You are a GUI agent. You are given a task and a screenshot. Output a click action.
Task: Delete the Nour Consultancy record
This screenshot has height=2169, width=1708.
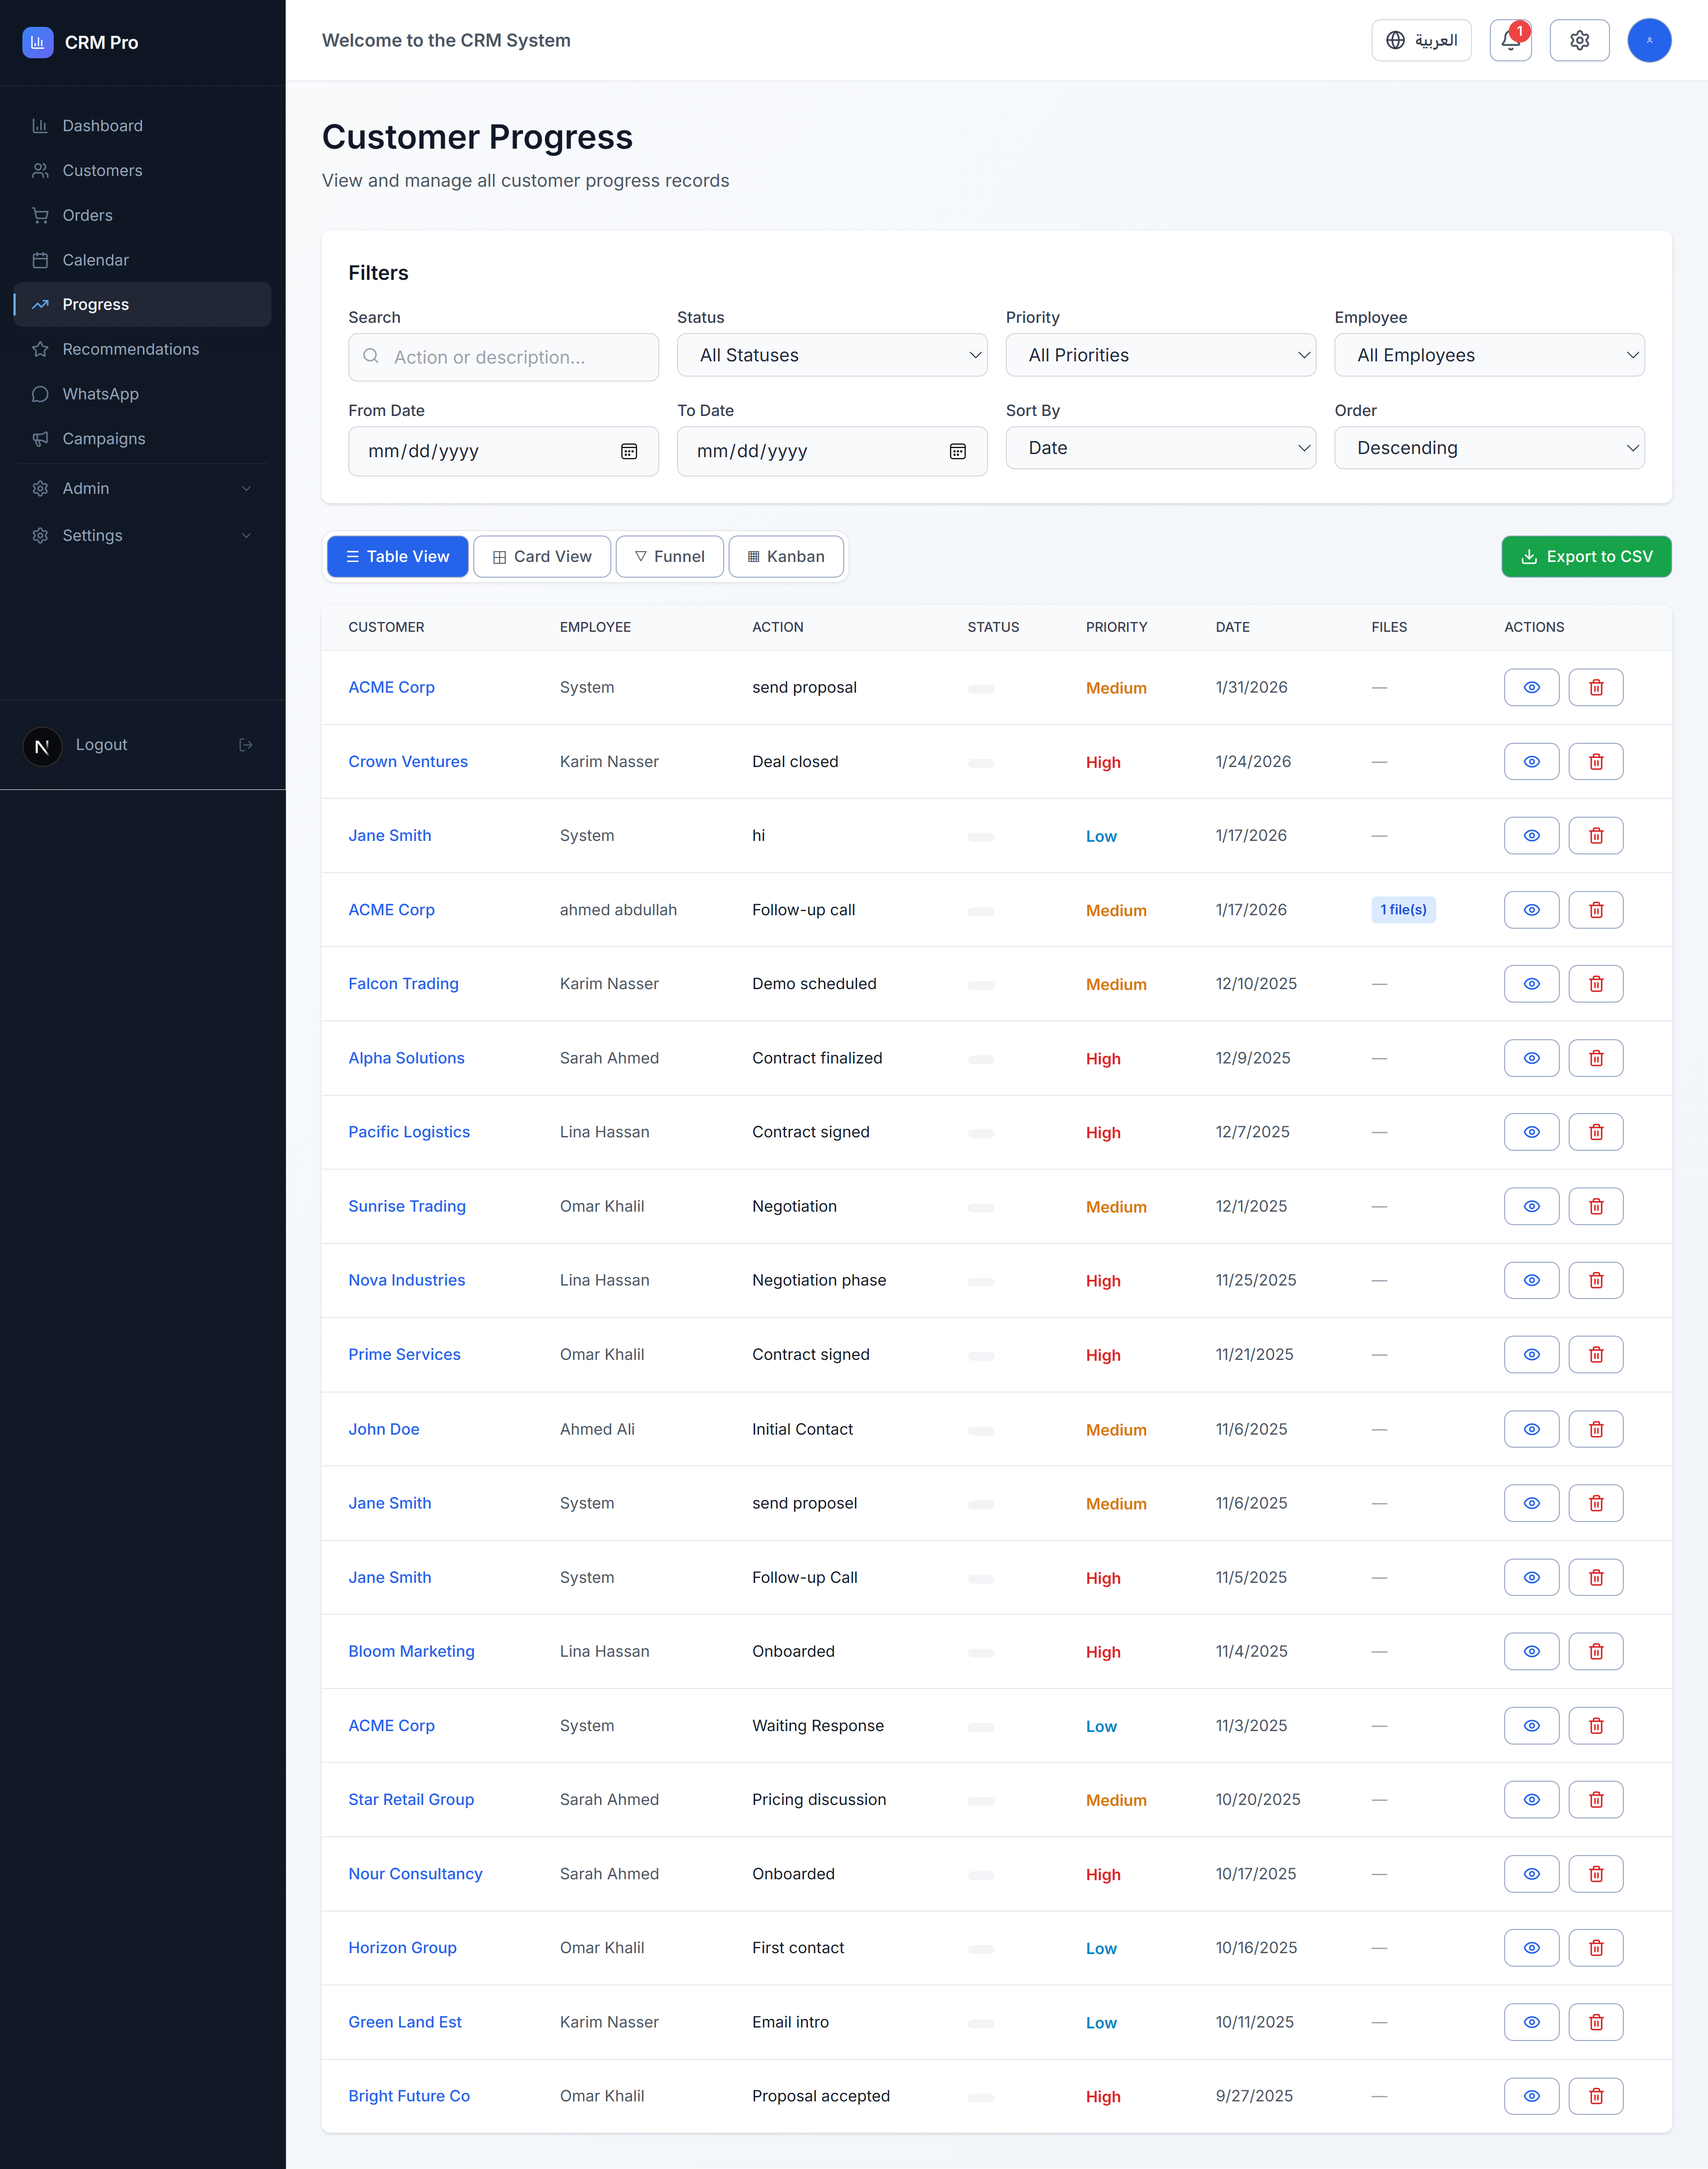point(1596,1874)
